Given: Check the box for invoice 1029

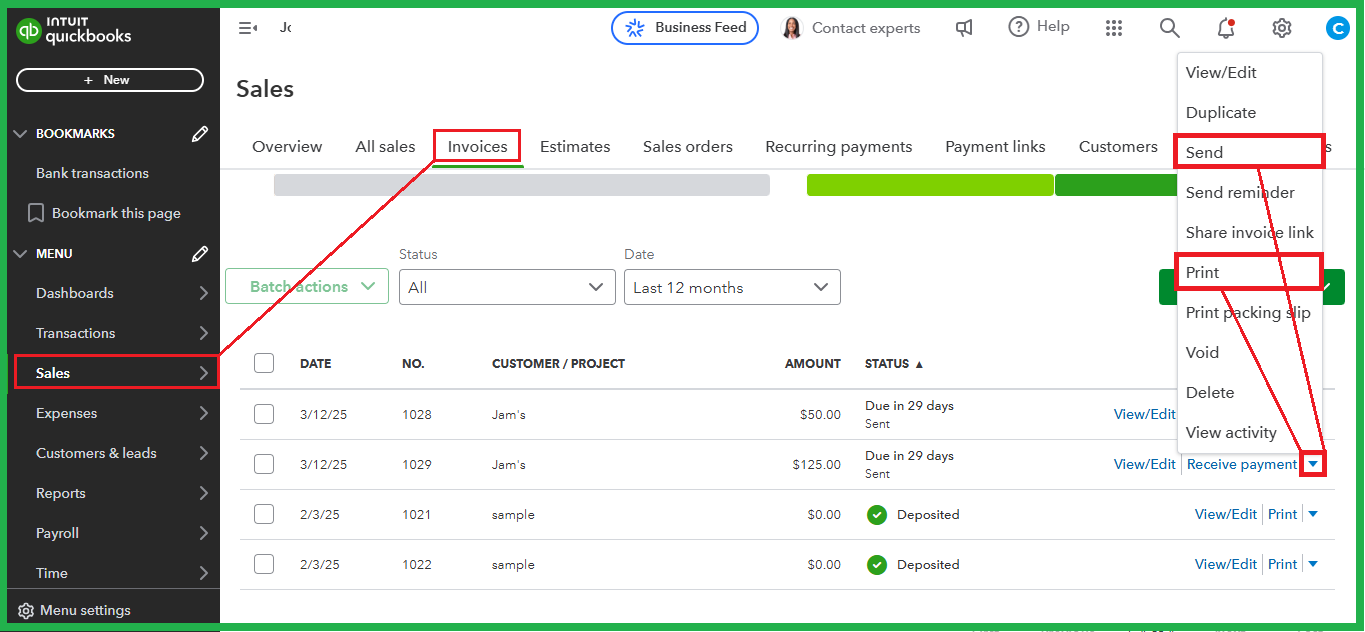Looking at the screenshot, I should click(x=264, y=464).
